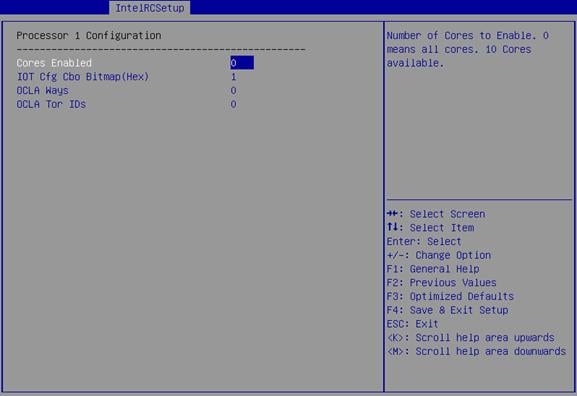This screenshot has height=396, width=577.
Task: Click the Processor 1 Configuration heading
Action: (89, 35)
